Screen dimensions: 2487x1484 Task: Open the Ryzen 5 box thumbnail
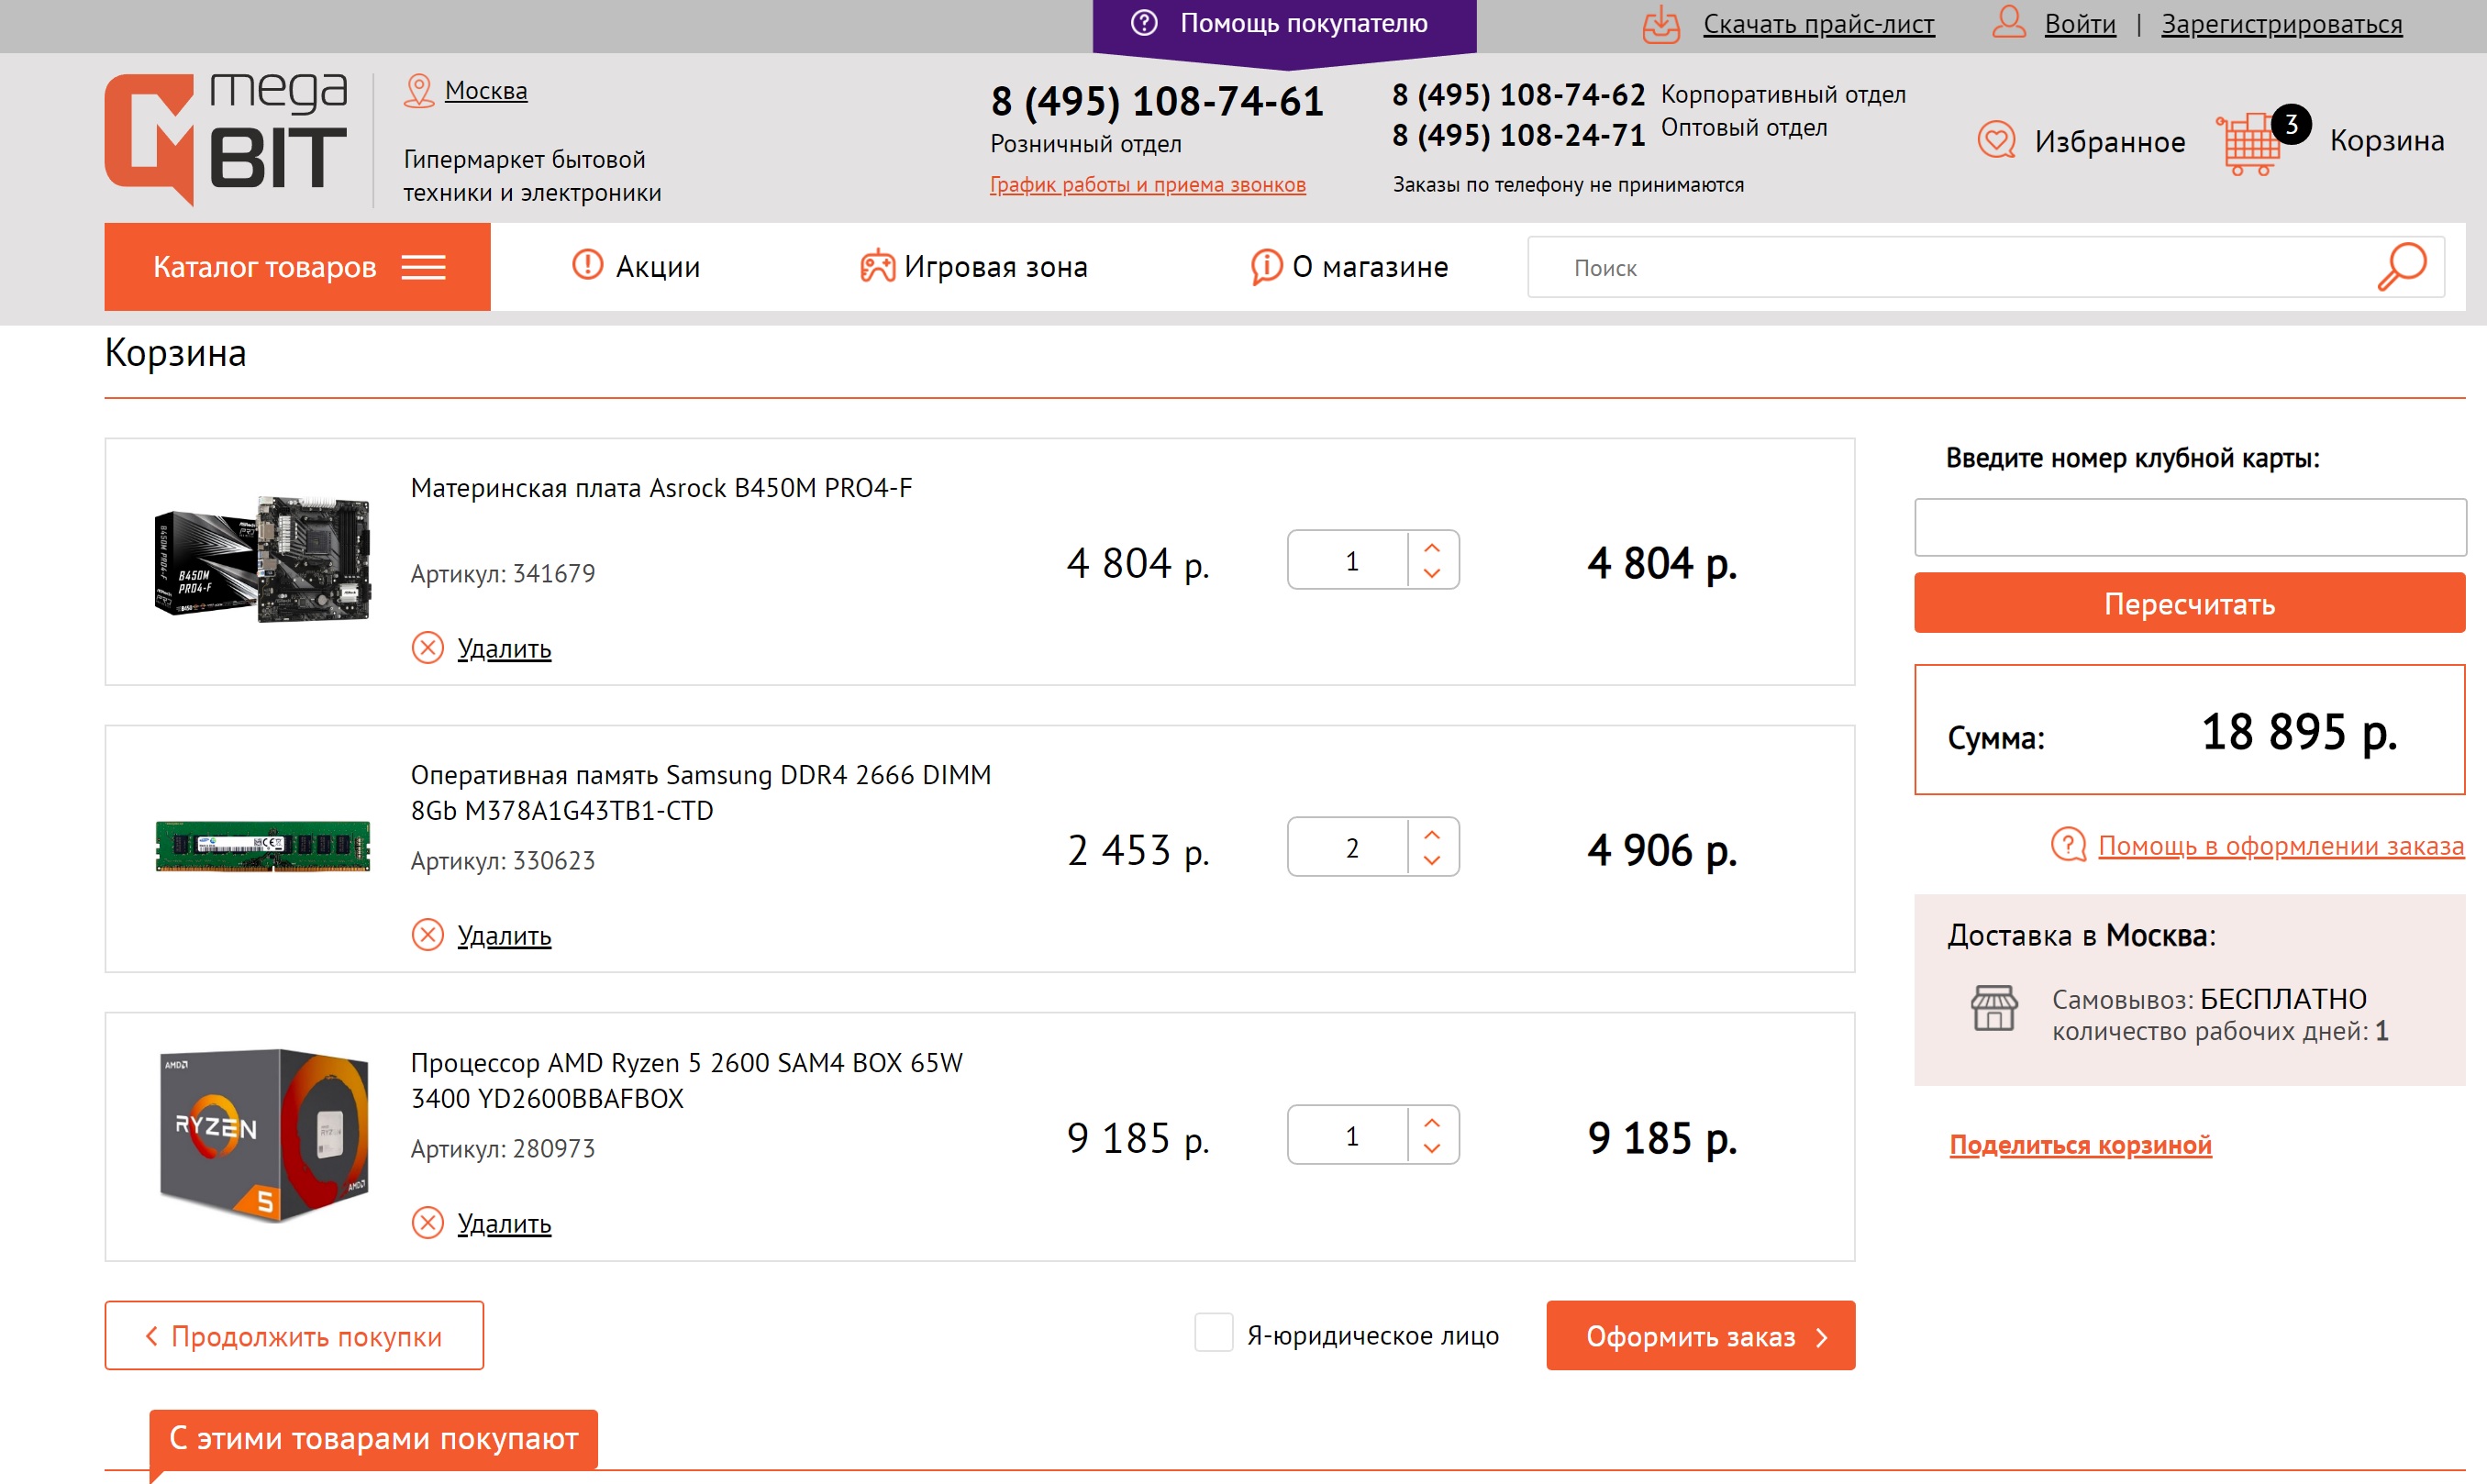coord(263,1135)
